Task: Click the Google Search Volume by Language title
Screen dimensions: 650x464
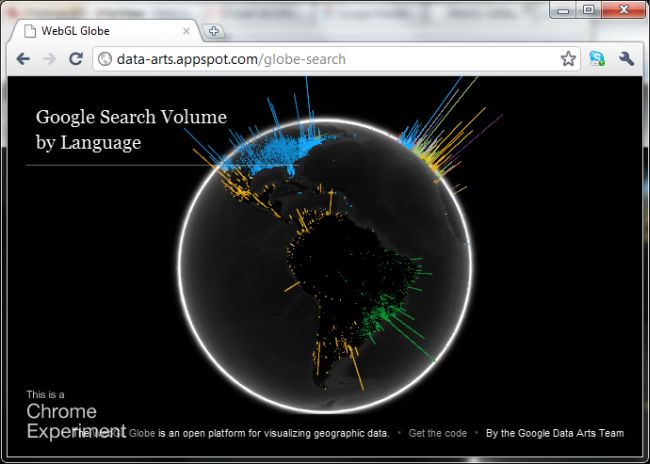Action: click(131, 130)
